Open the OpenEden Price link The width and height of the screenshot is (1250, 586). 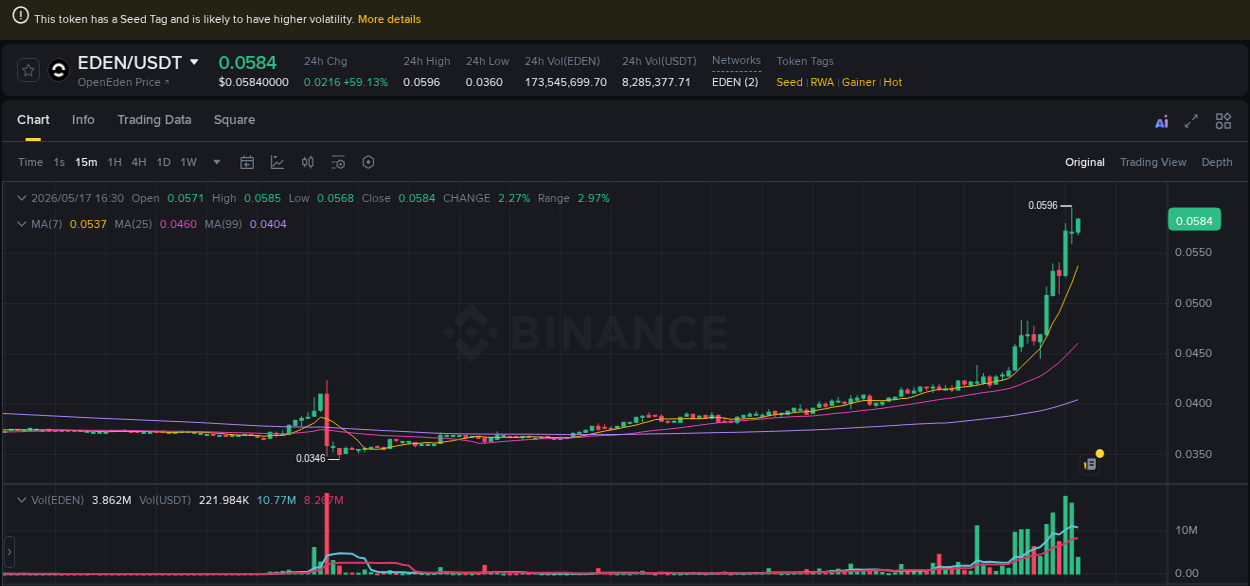click(123, 82)
